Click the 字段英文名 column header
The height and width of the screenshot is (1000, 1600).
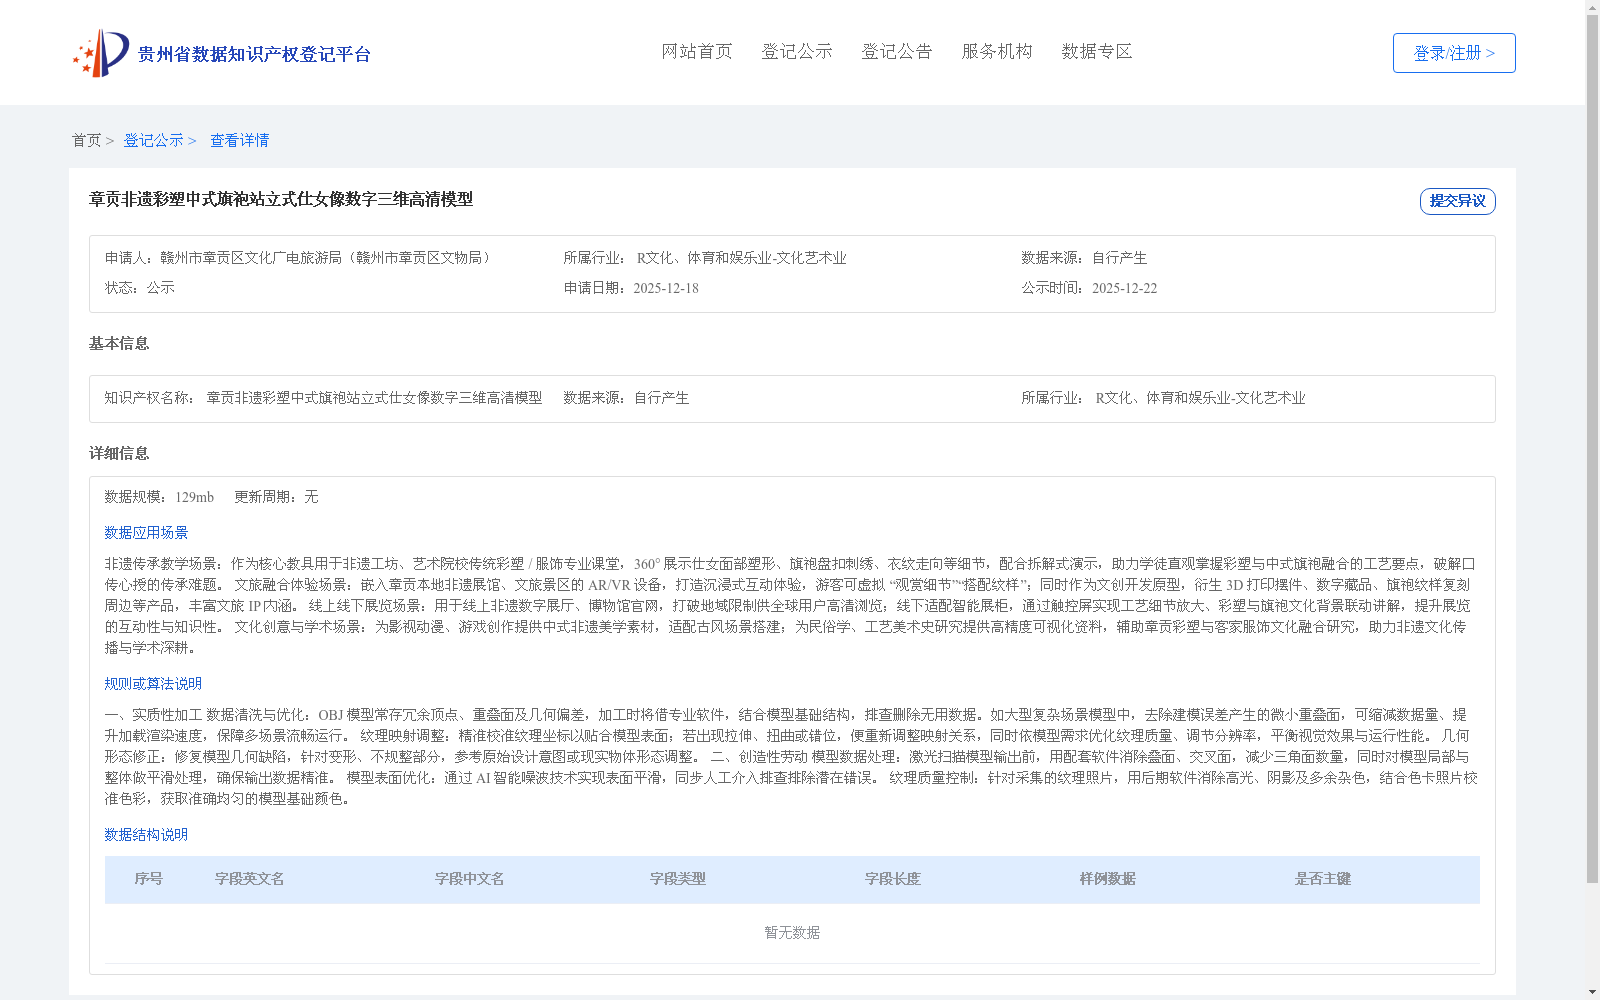(250, 879)
